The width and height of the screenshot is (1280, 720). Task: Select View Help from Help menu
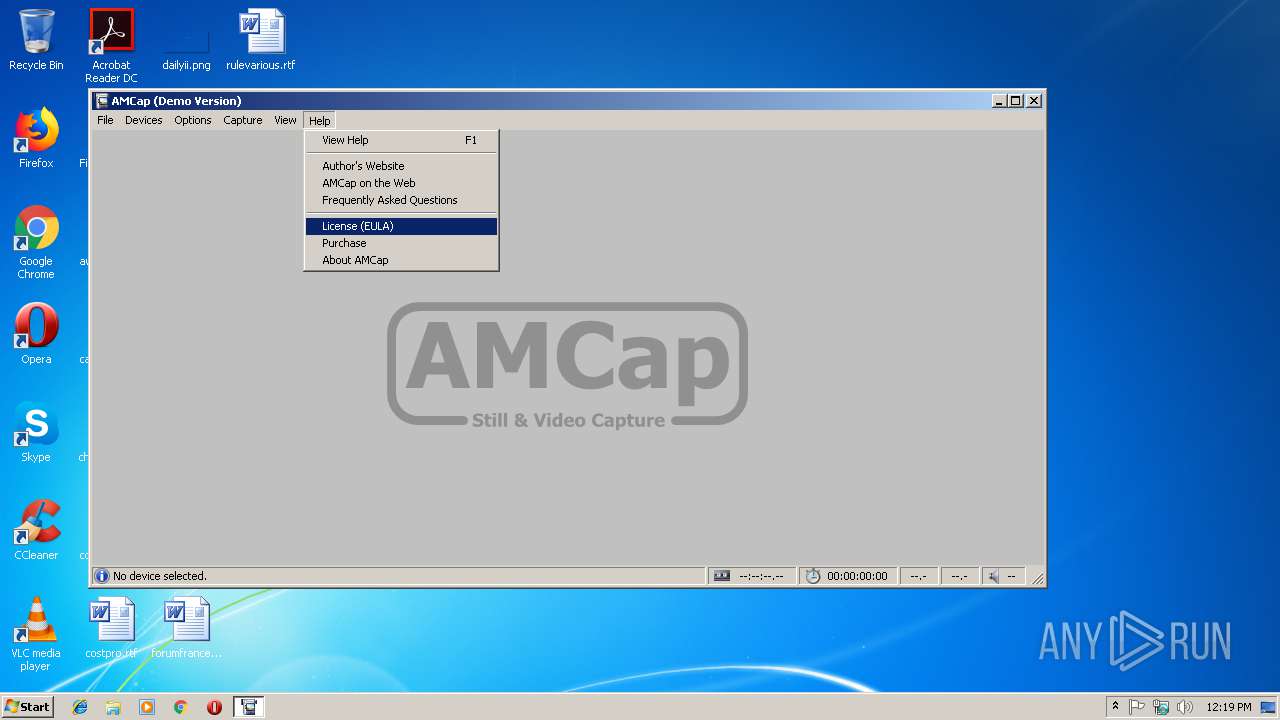pos(401,140)
